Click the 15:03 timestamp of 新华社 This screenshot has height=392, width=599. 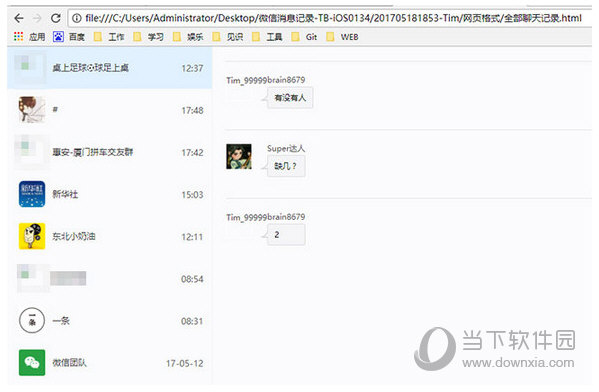coord(192,194)
